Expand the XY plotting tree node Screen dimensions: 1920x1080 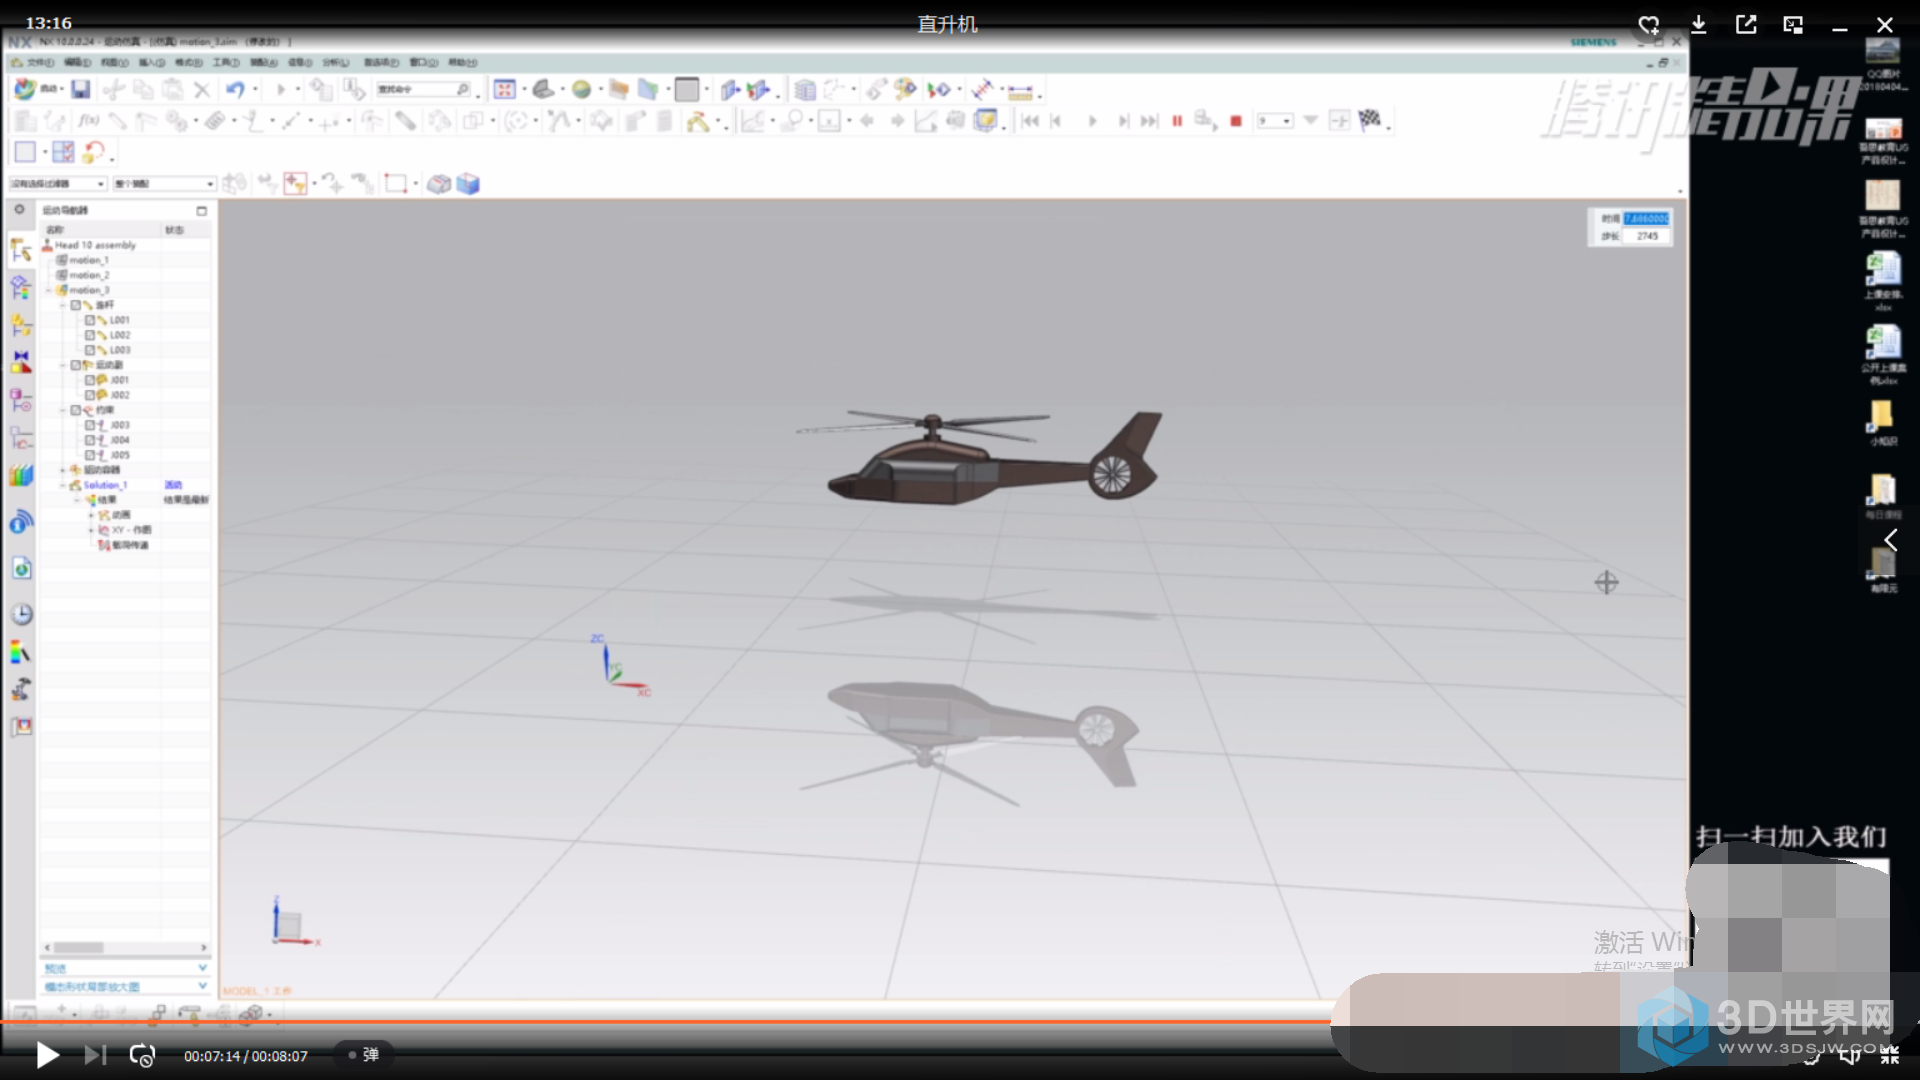point(91,530)
